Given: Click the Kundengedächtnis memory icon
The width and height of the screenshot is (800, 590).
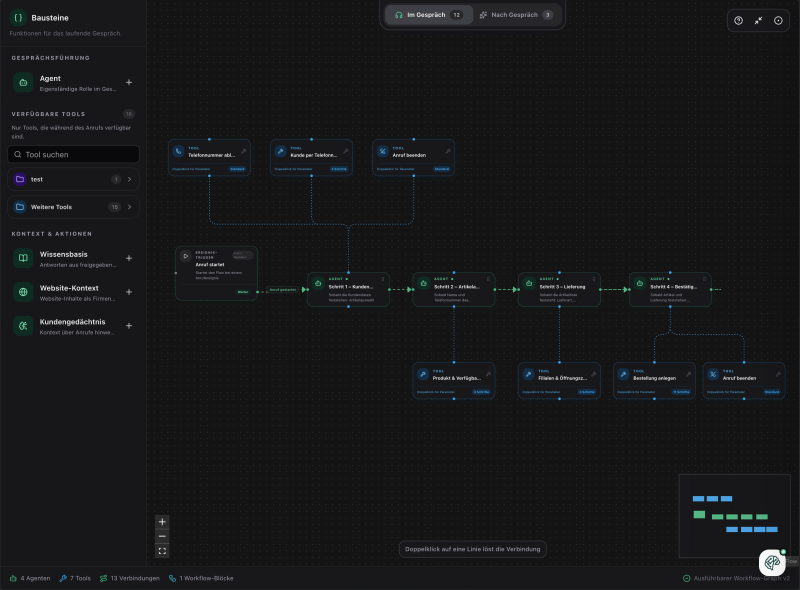Looking at the screenshot, I should coord(23,326).
